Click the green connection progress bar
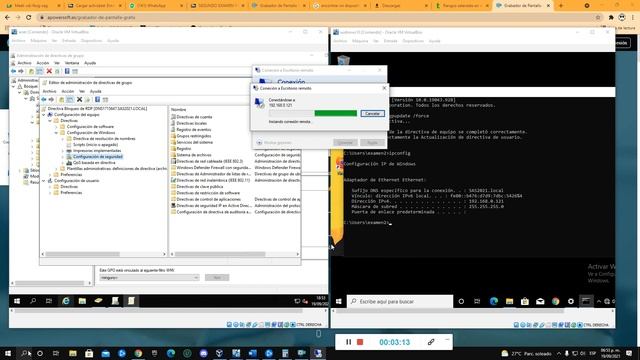This screenshot has height=360, width=640. [336, 113]
